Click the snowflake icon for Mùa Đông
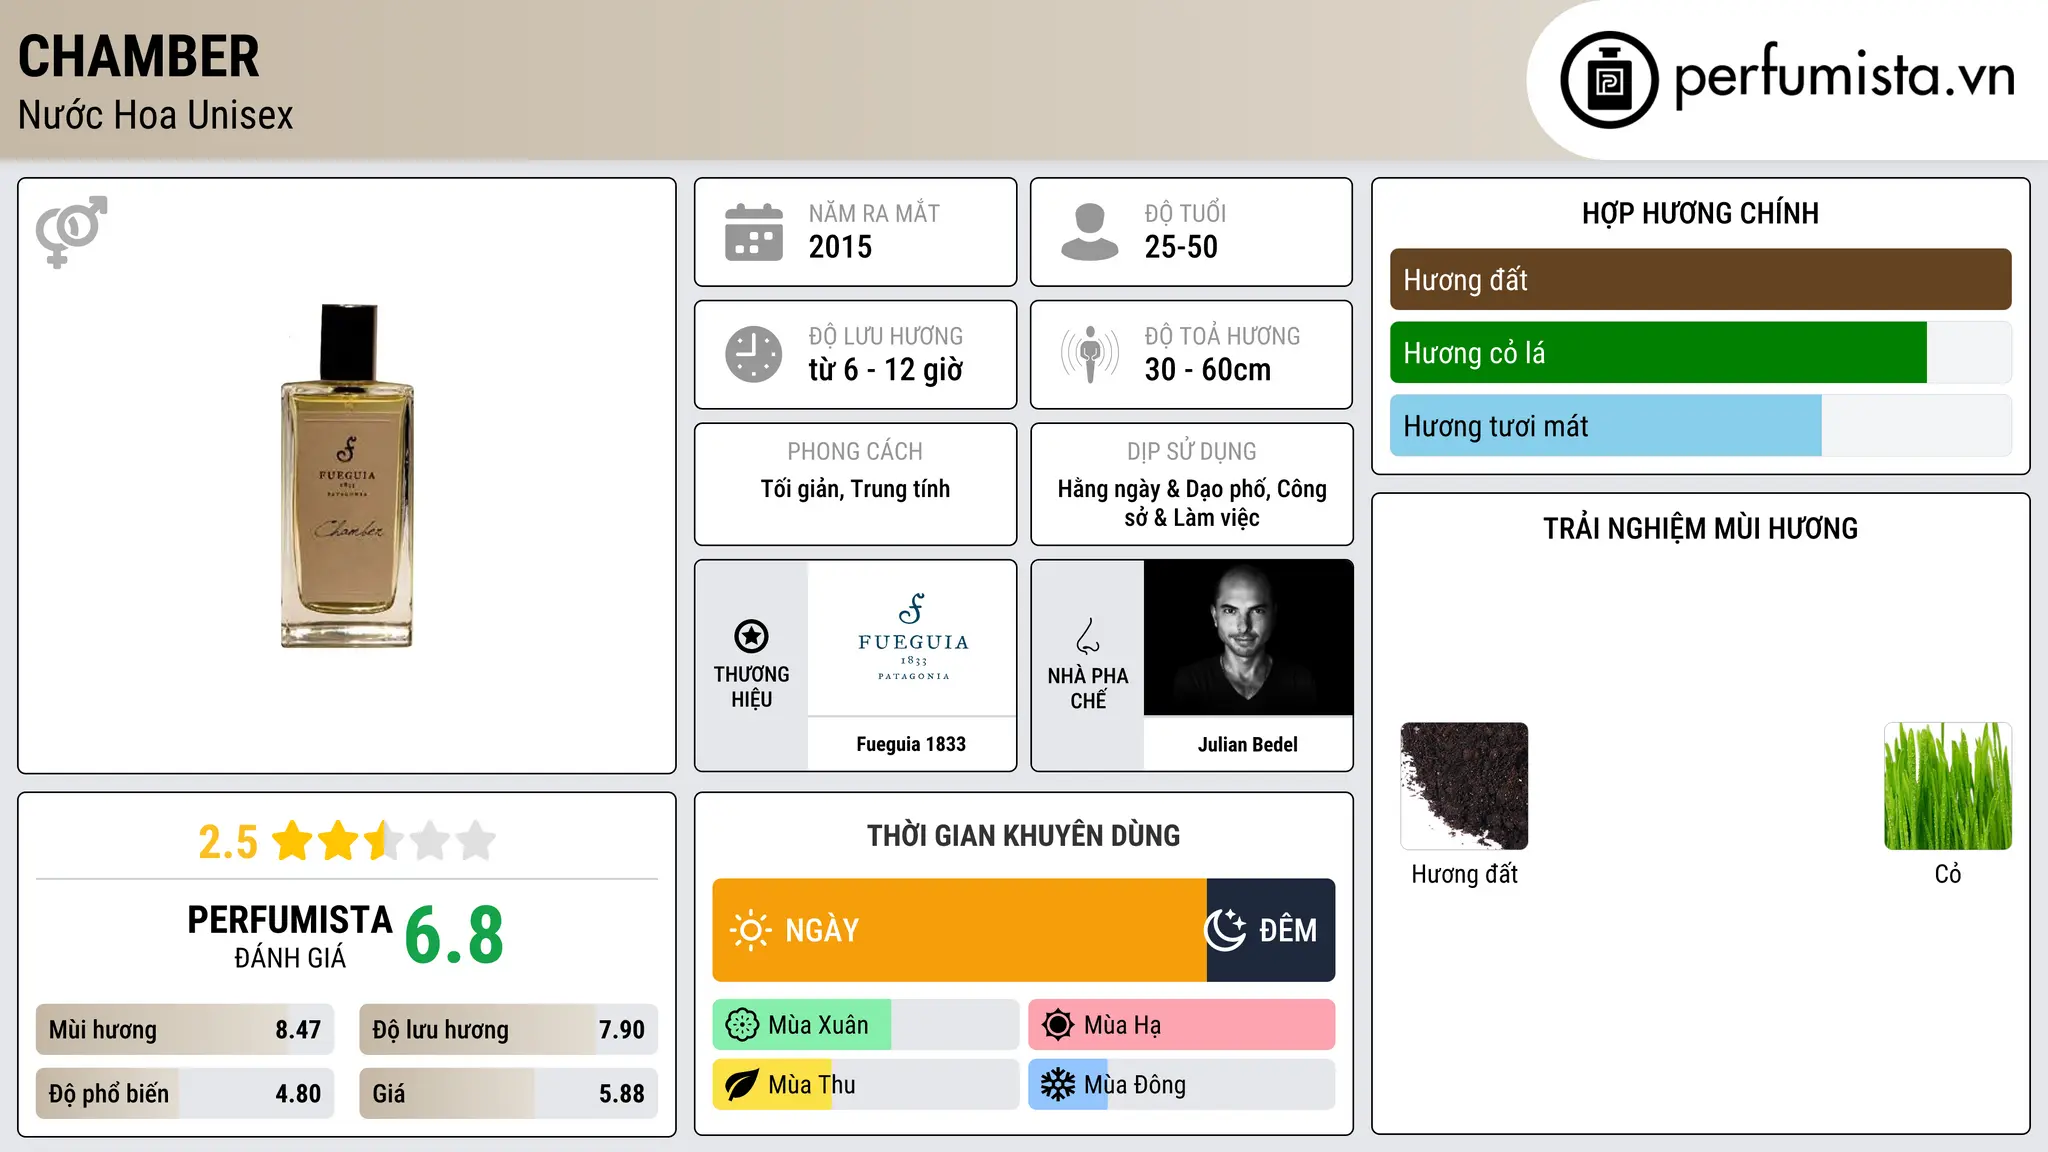The height and width of the screenshot is (1152, 2048). pos(1058,1085)
